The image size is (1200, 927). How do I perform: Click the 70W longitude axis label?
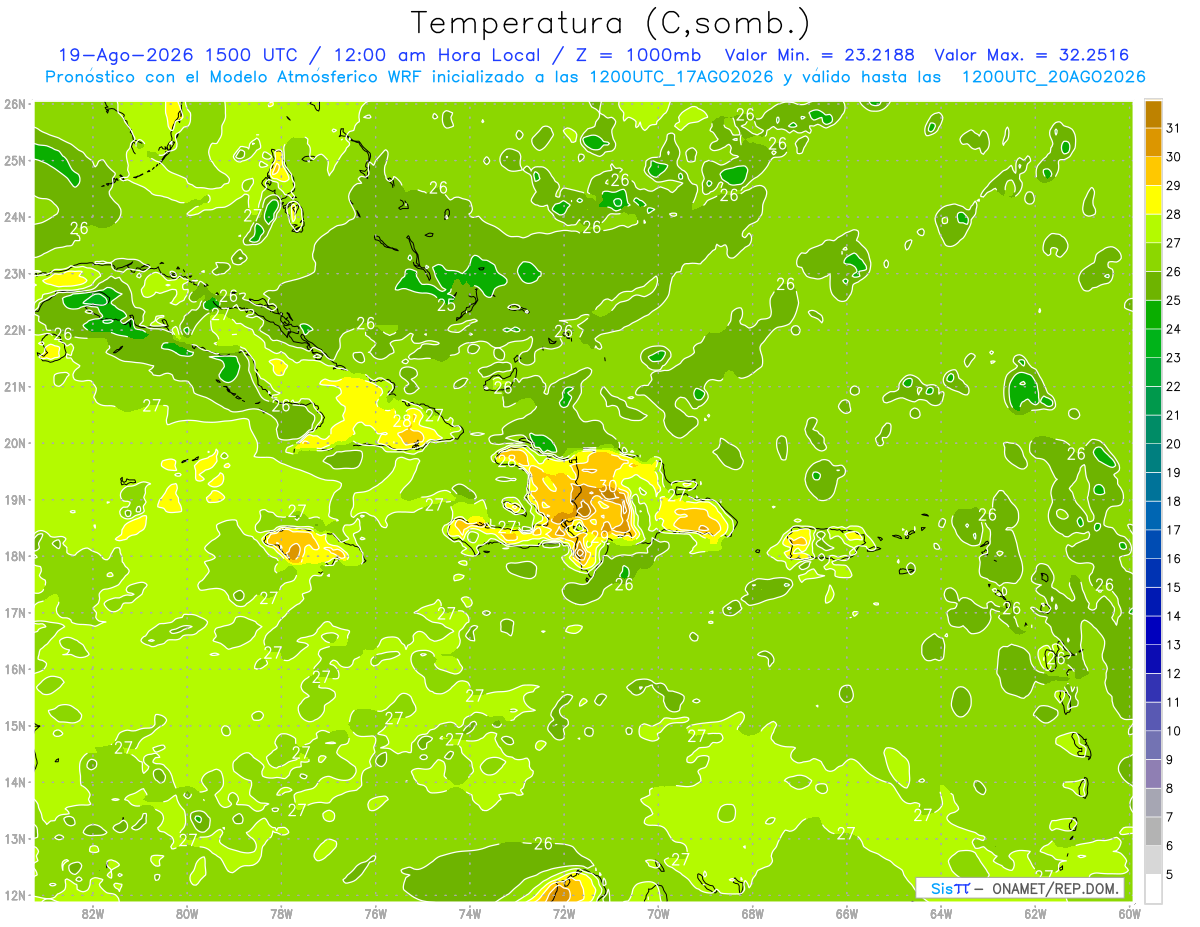click(658, 913)
